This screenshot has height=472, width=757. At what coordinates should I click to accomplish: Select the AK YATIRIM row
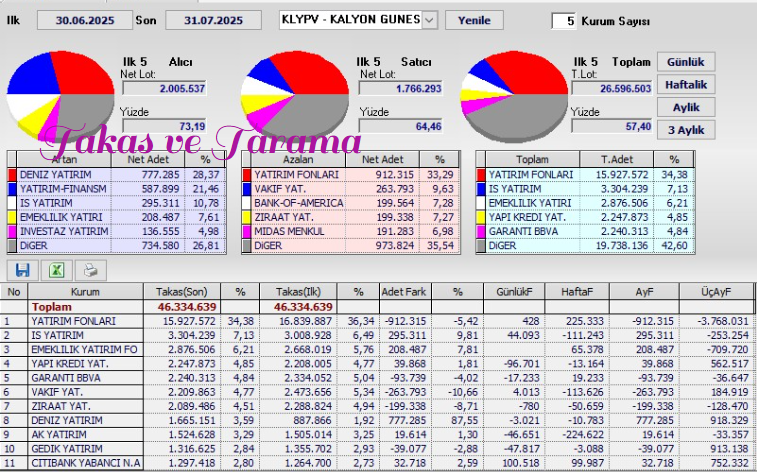[x=377, y=434]
